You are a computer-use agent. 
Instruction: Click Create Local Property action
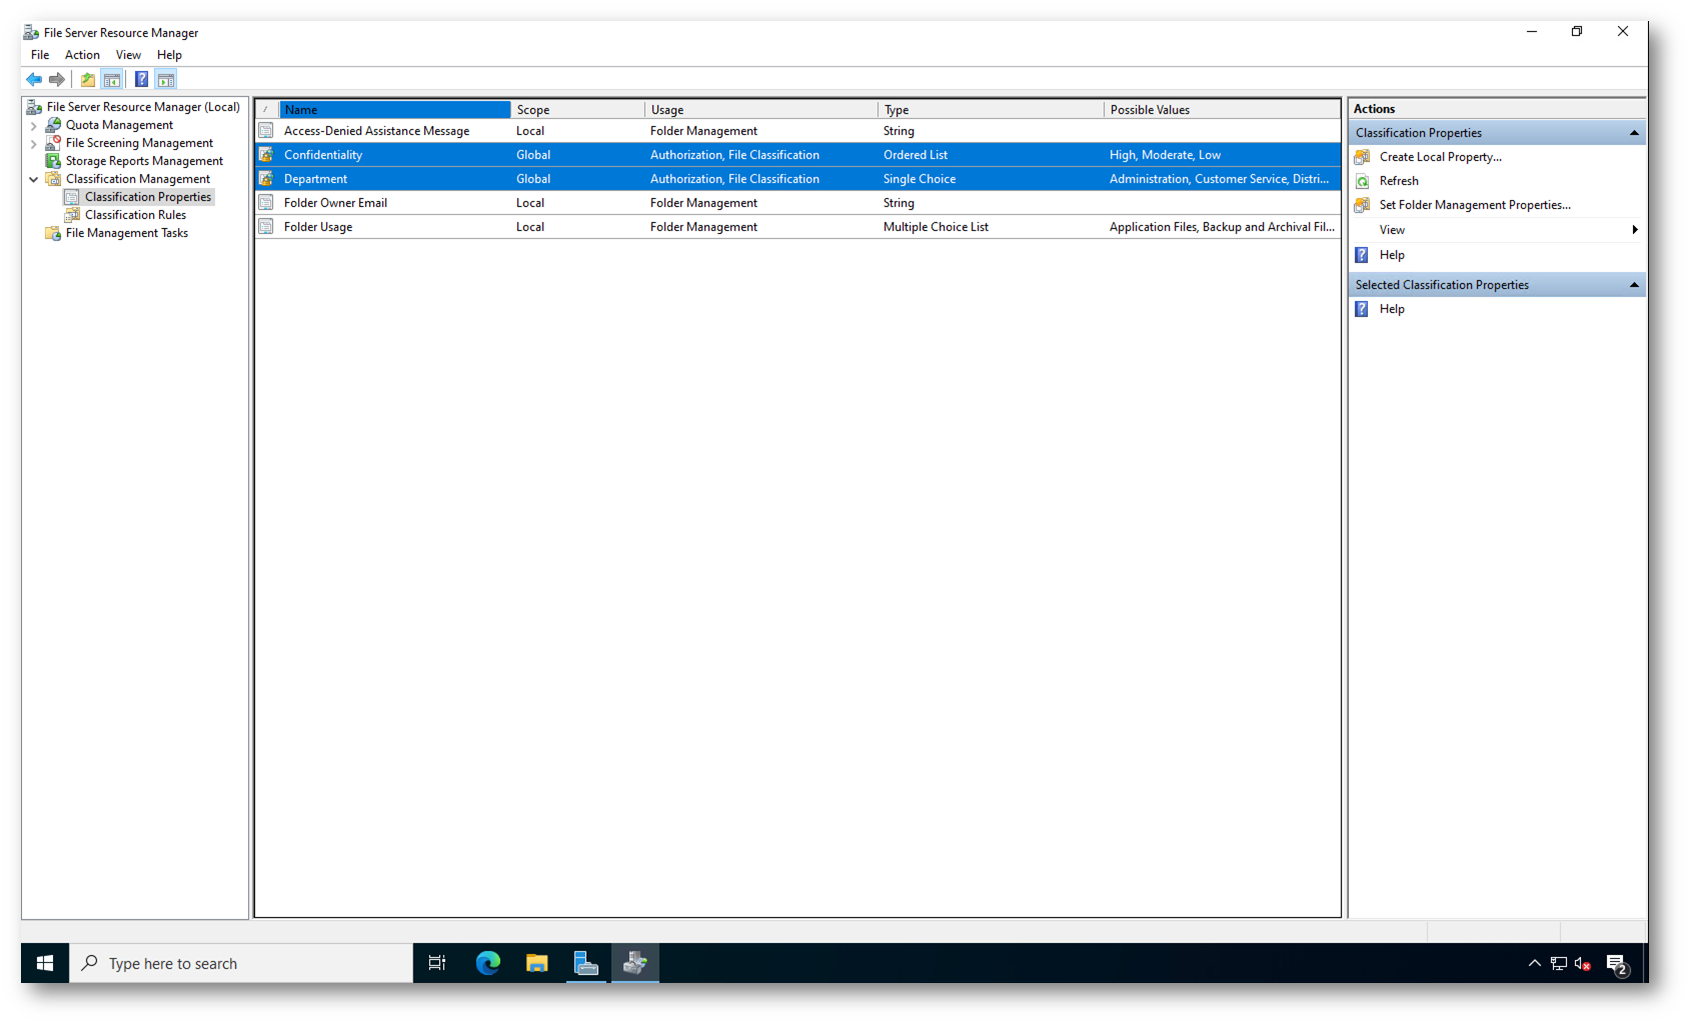1440,157
